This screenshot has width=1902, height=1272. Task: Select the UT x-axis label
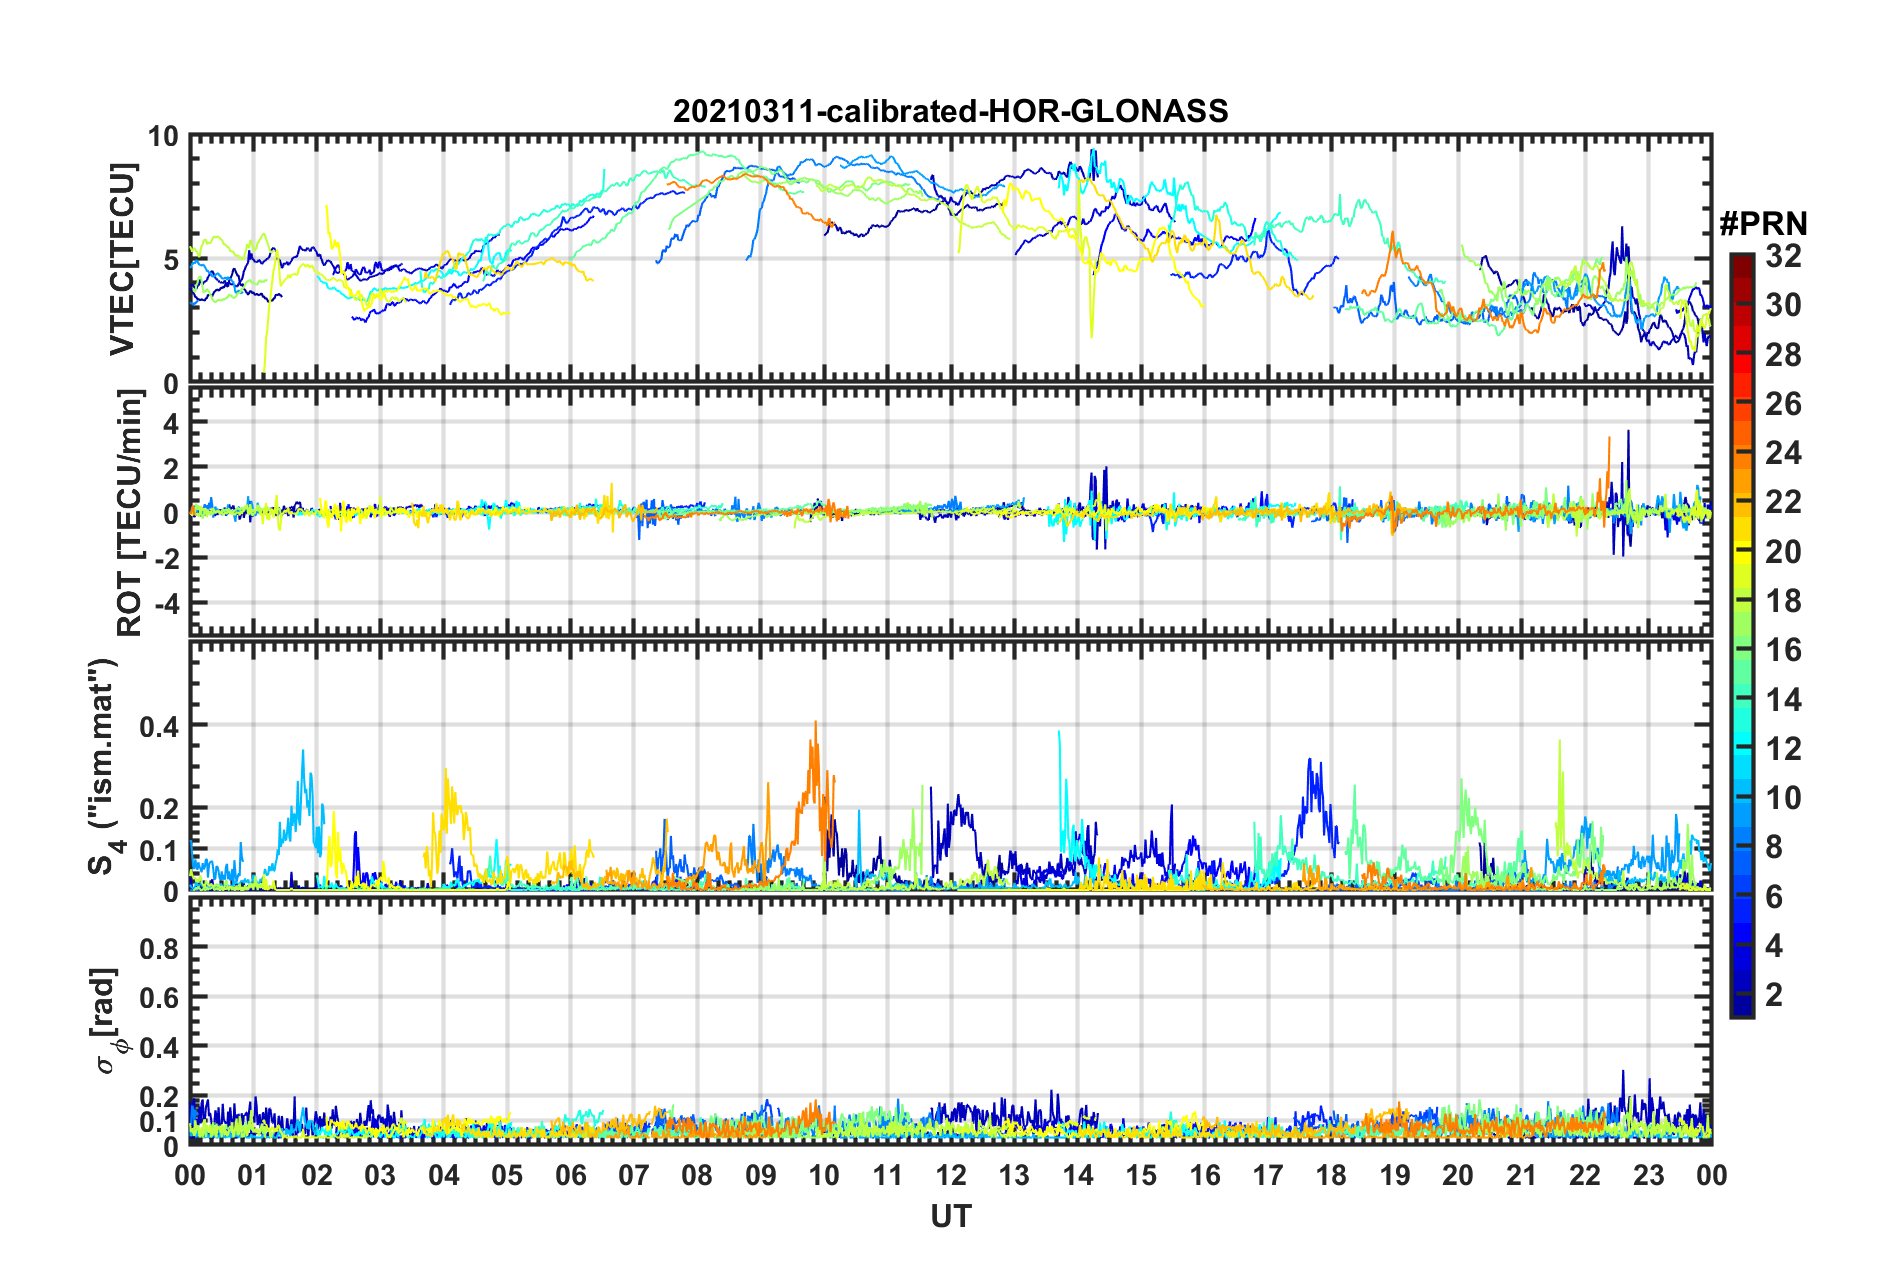tap(951, 1216)
